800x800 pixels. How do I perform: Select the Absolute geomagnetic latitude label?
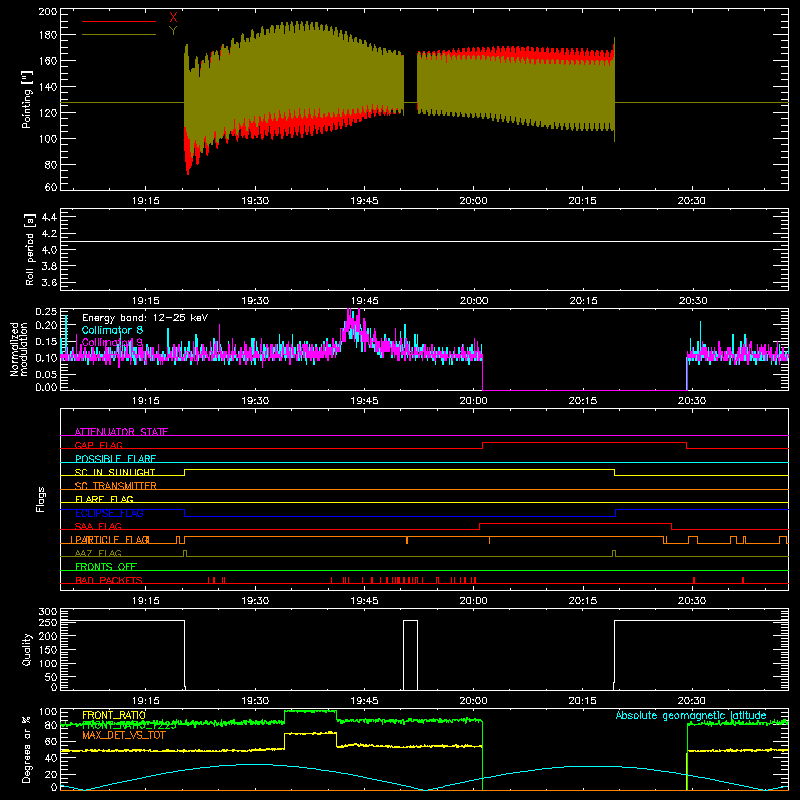691,715
